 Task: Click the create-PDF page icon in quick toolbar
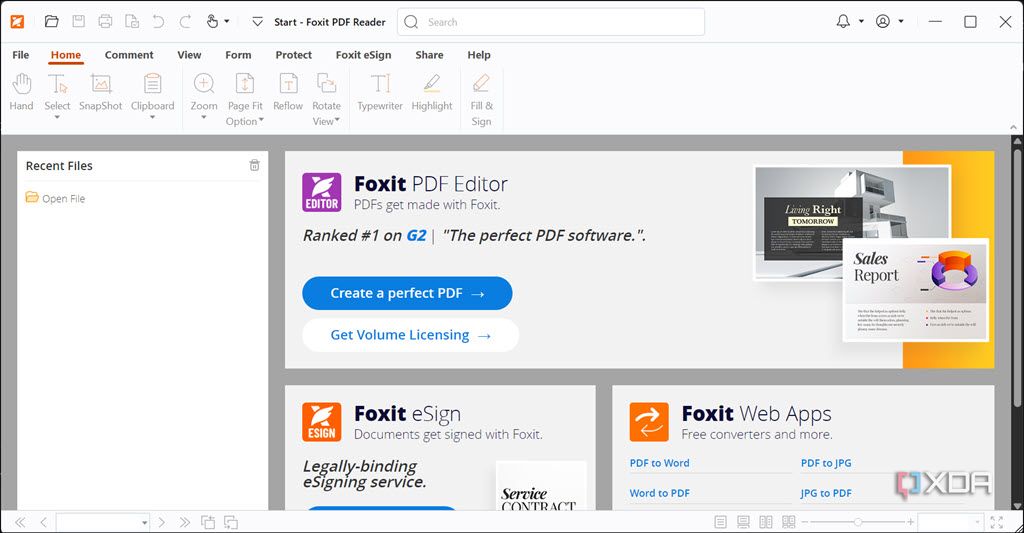tap(132, 22)
